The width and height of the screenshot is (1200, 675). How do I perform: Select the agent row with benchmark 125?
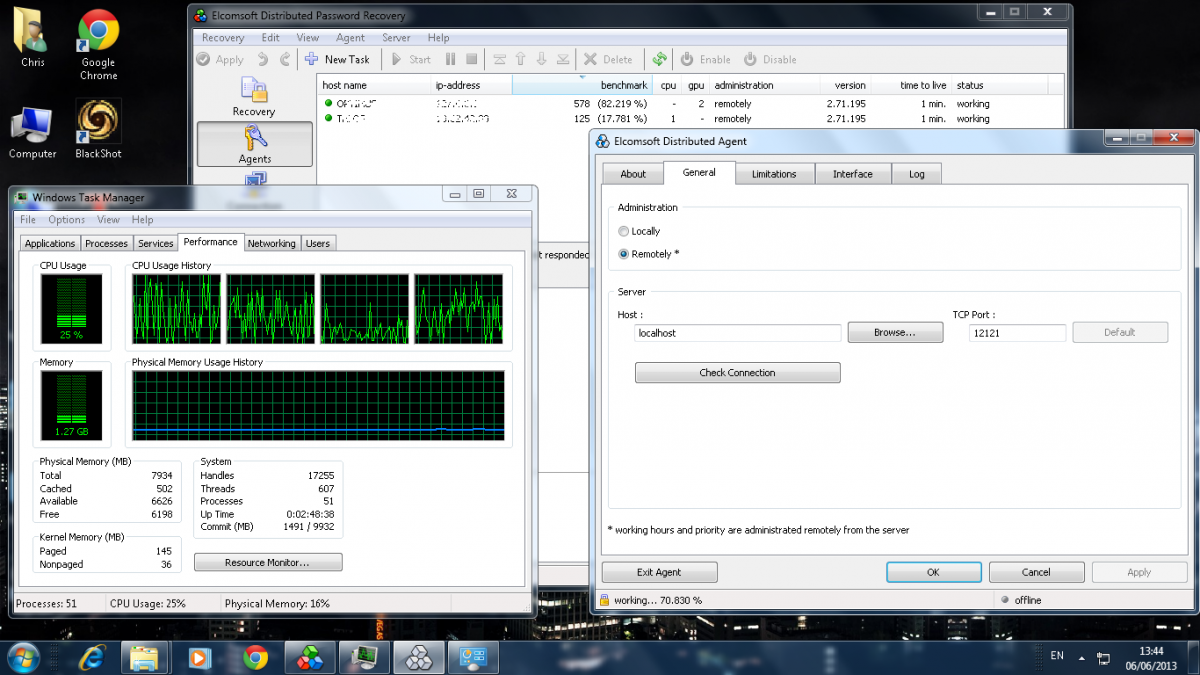click(x=691, y=118)
